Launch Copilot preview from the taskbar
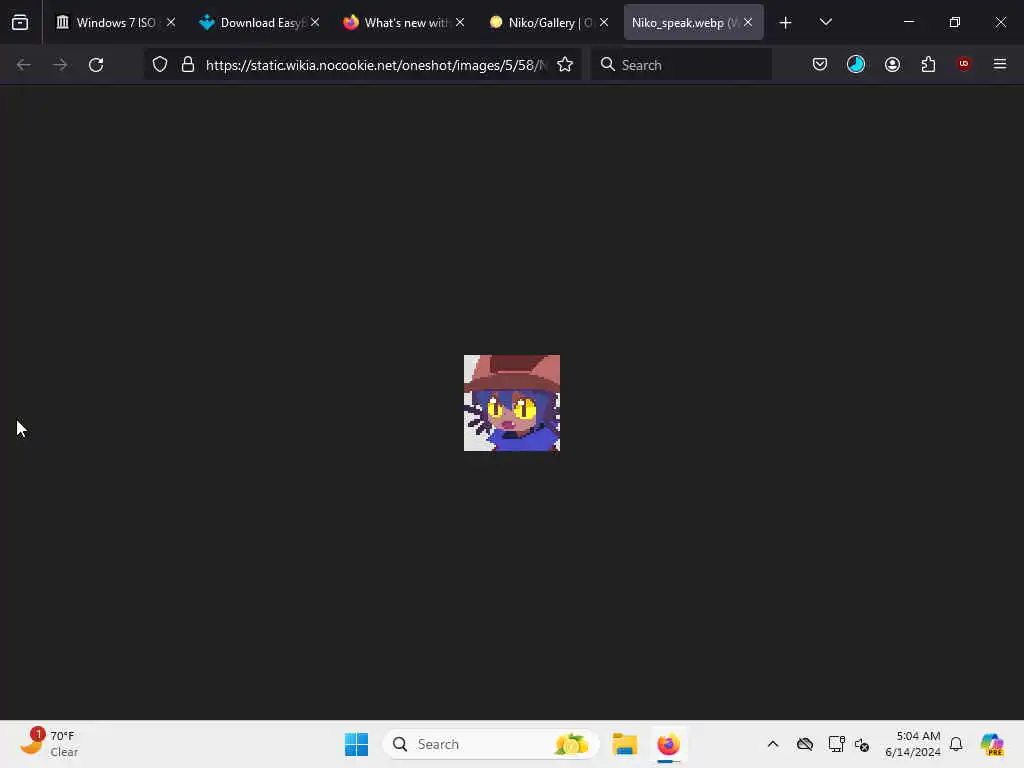The width and height of the screenshot is (1024, 768). [x=992, y=744]
